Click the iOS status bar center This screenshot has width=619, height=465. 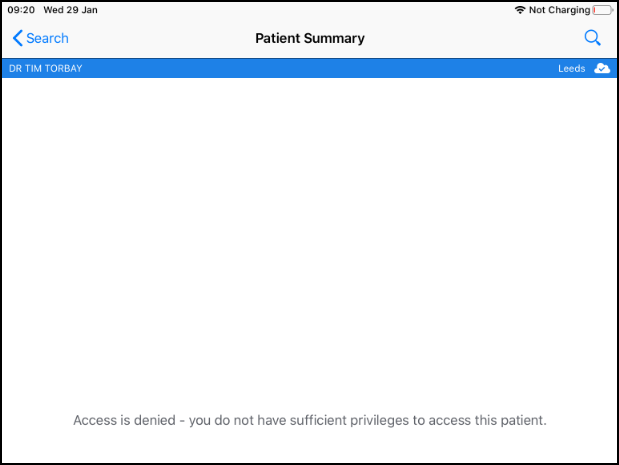[310, 9]
